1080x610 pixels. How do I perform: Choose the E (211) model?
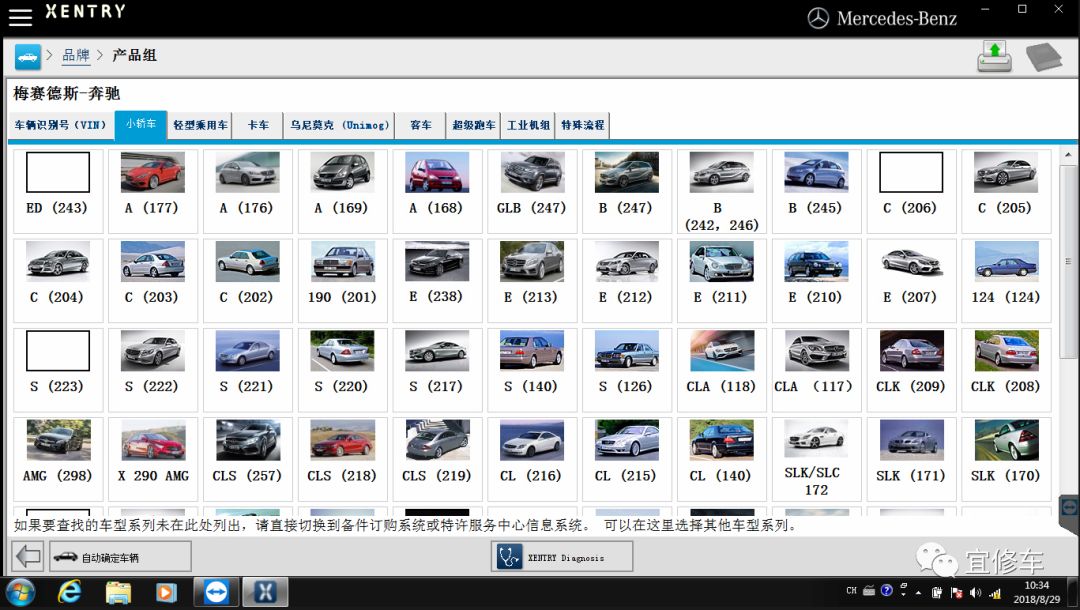722,280
